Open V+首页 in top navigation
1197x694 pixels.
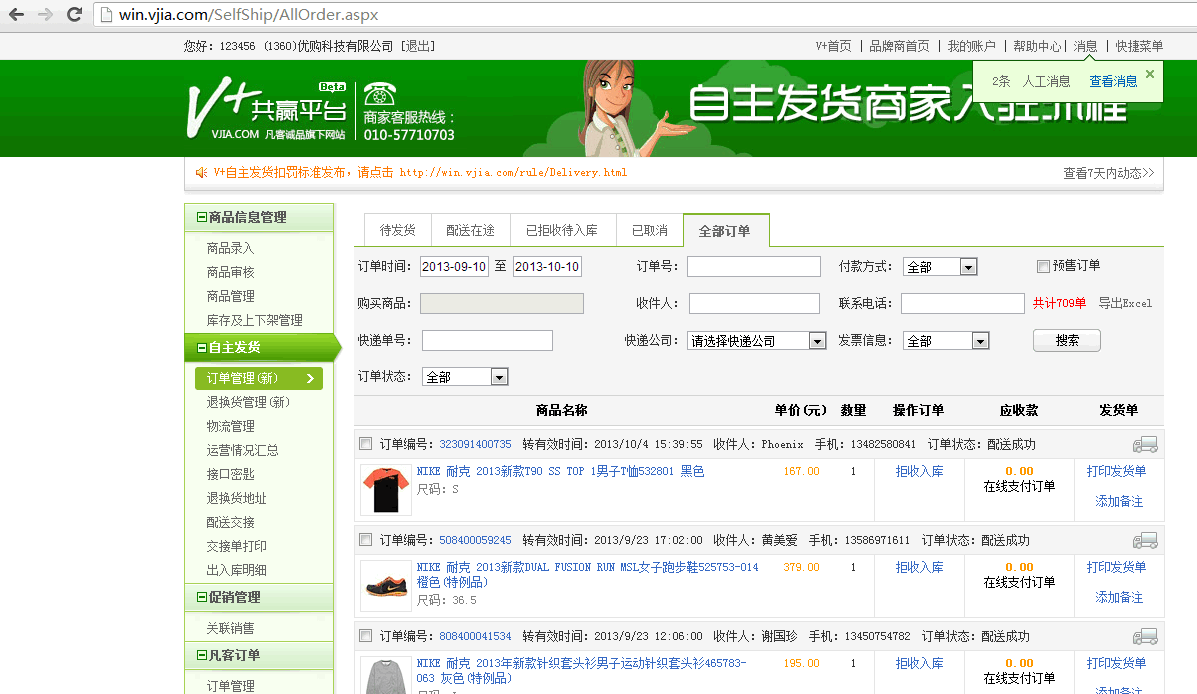click(834, 46)
